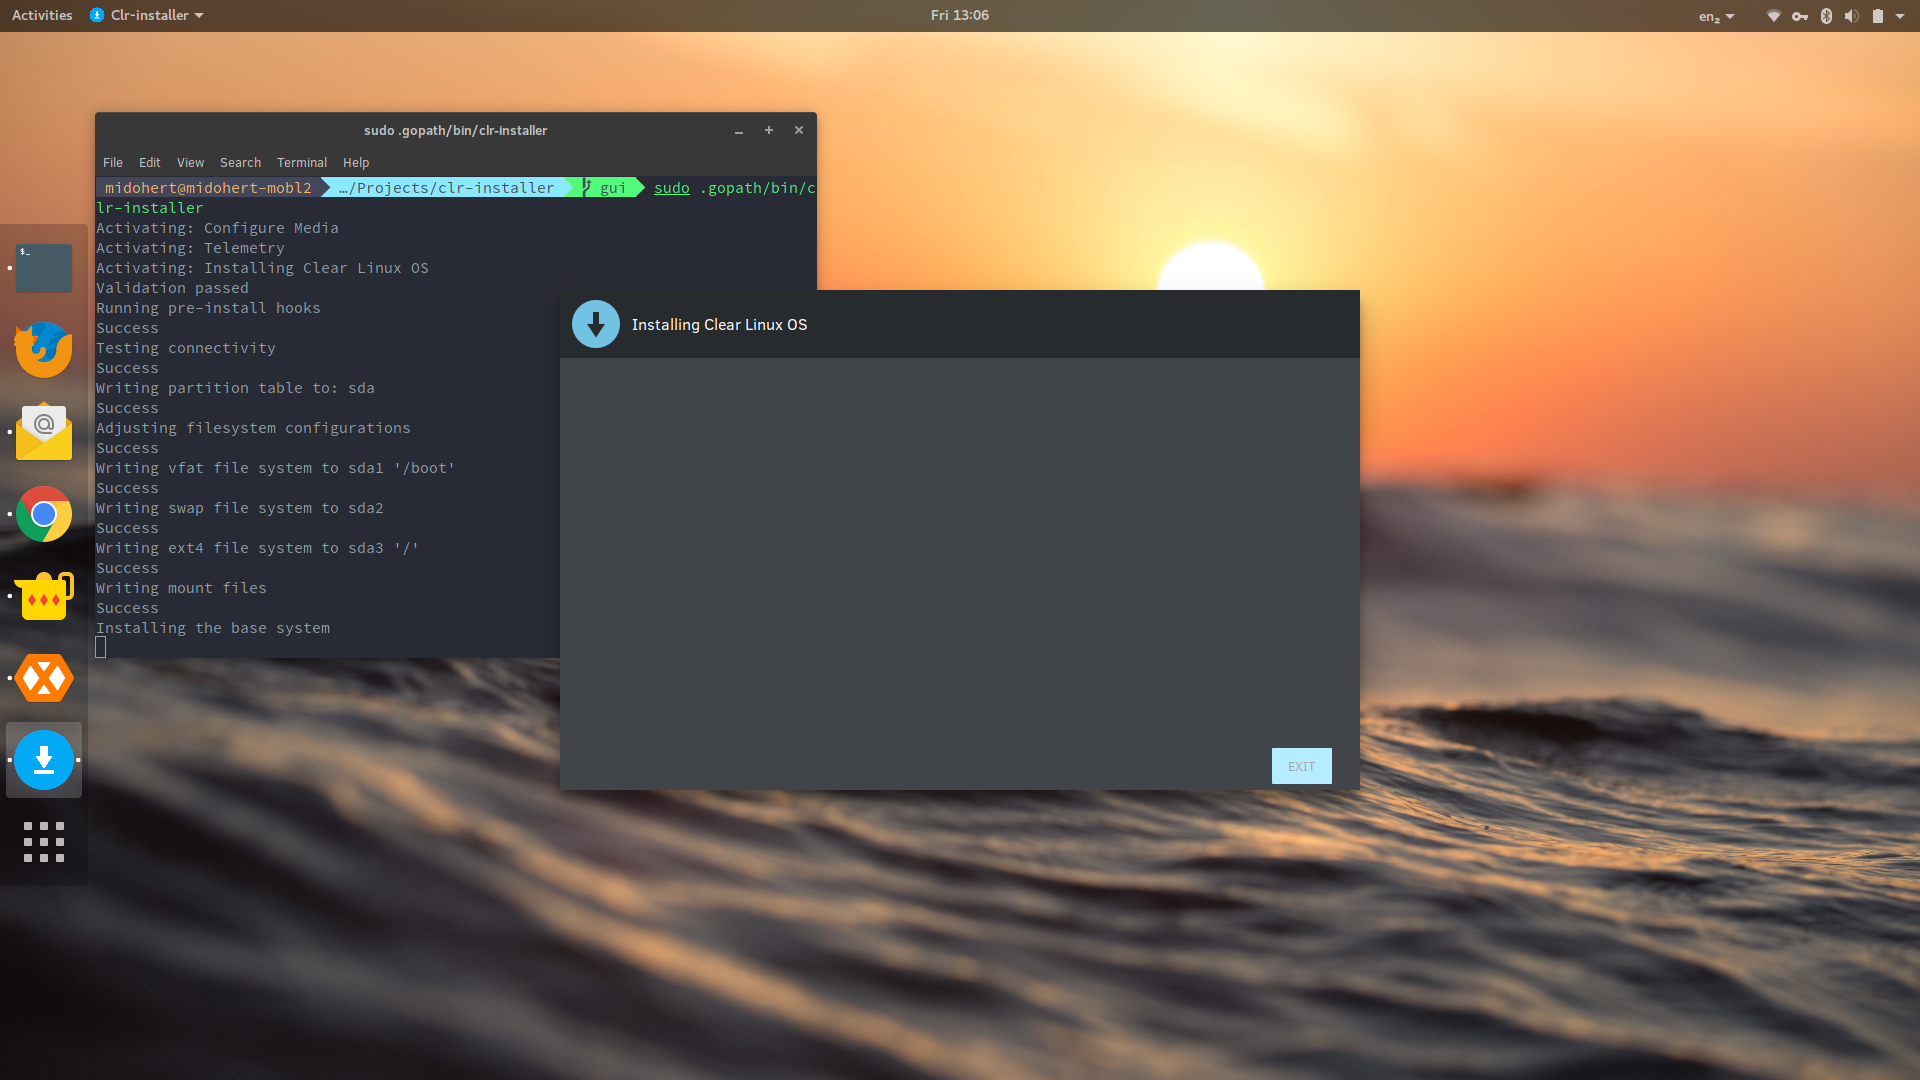Launch Firefox from the dock

point(44,350)
